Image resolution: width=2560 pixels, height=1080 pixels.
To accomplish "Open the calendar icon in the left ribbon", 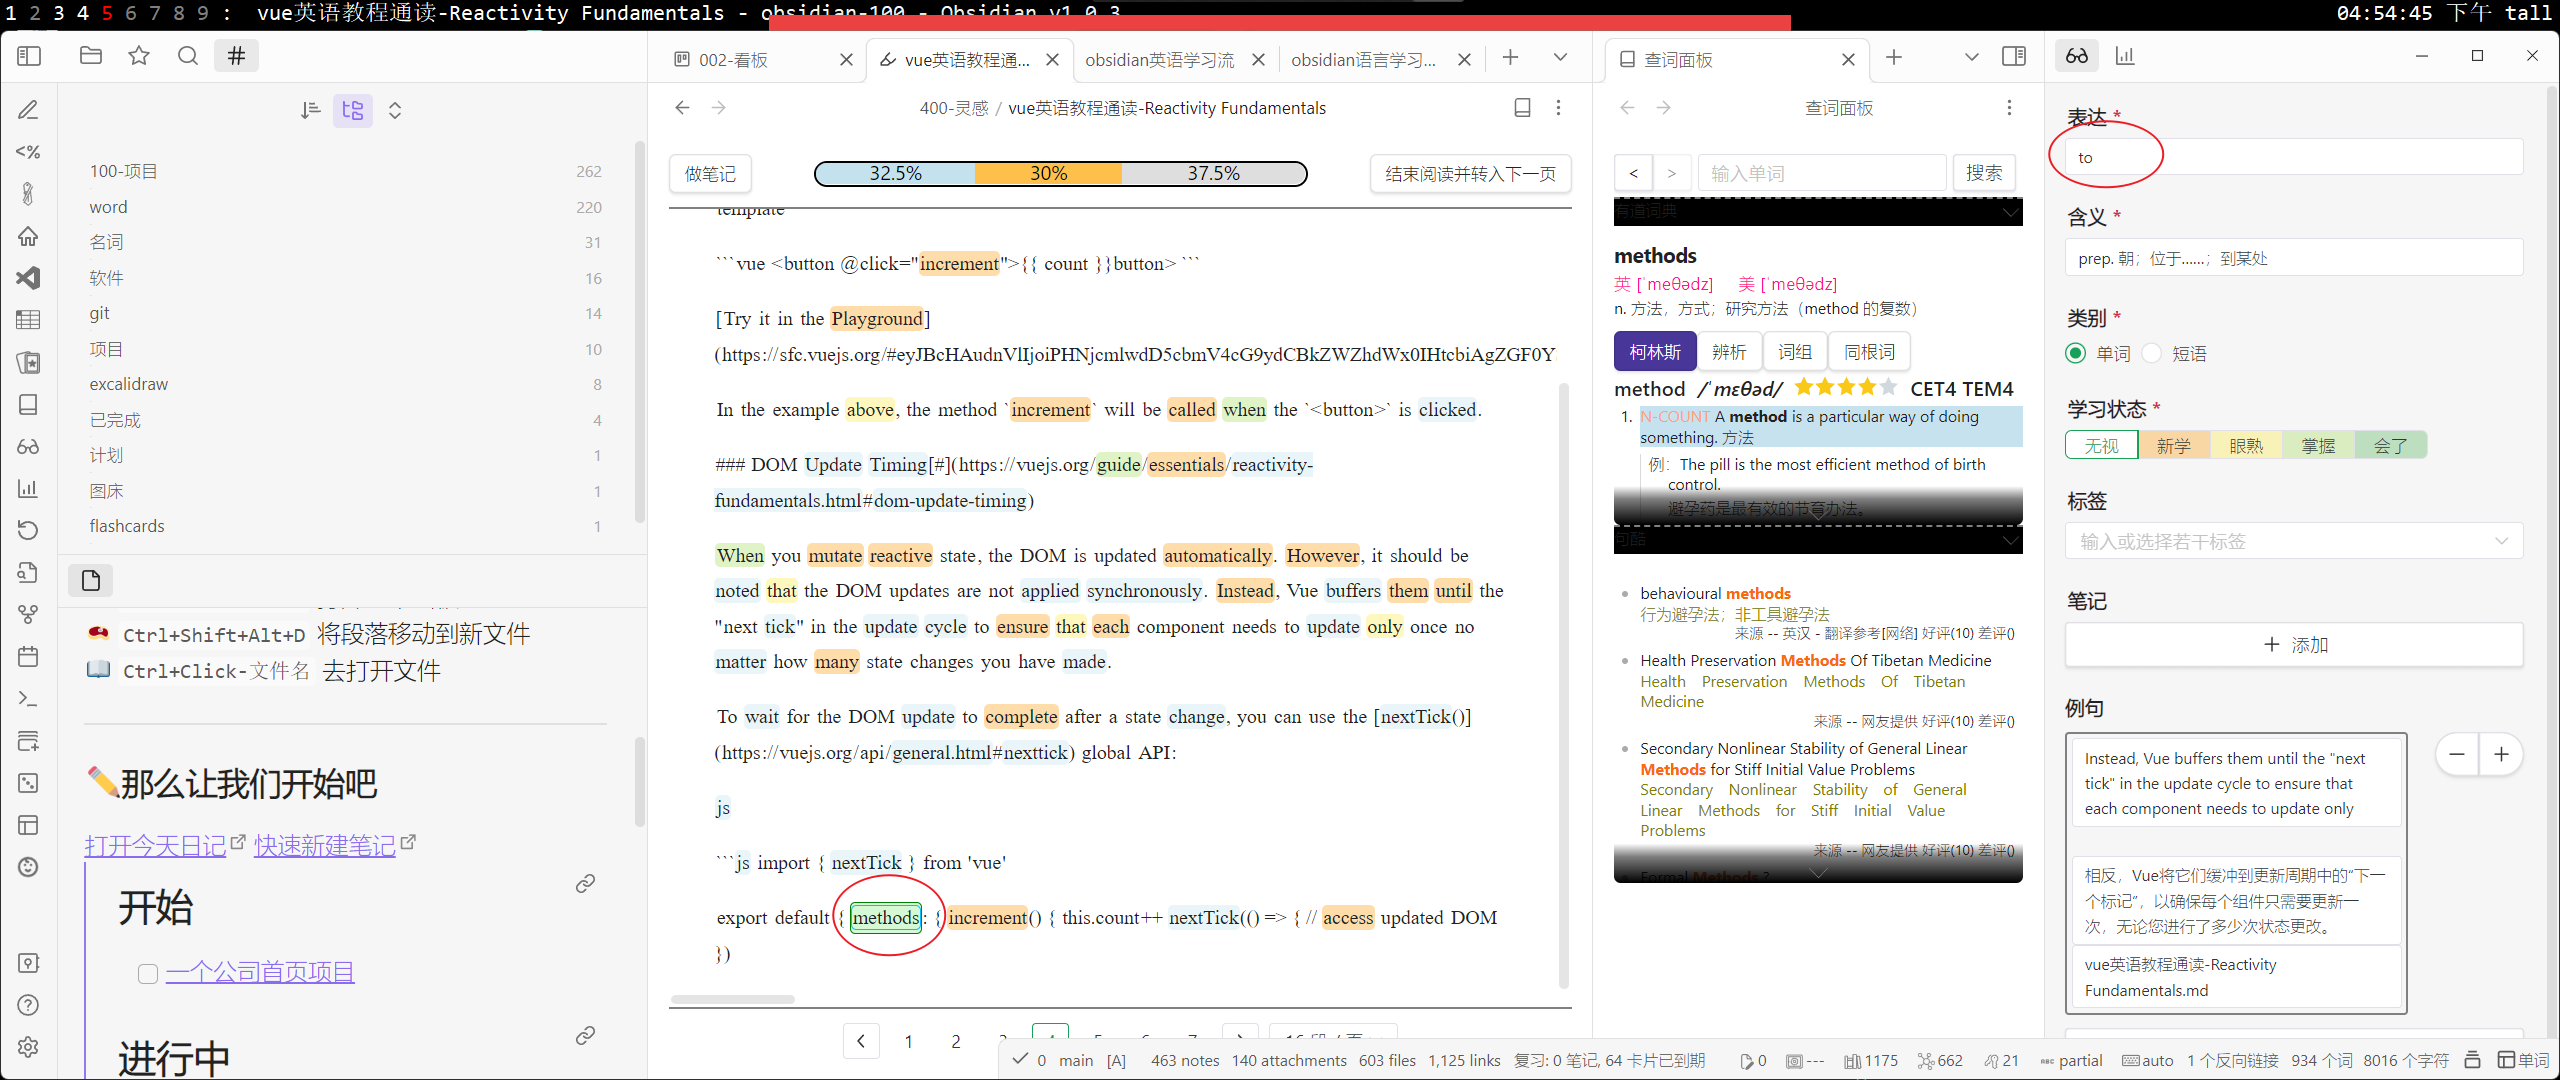I will (28, 656).
